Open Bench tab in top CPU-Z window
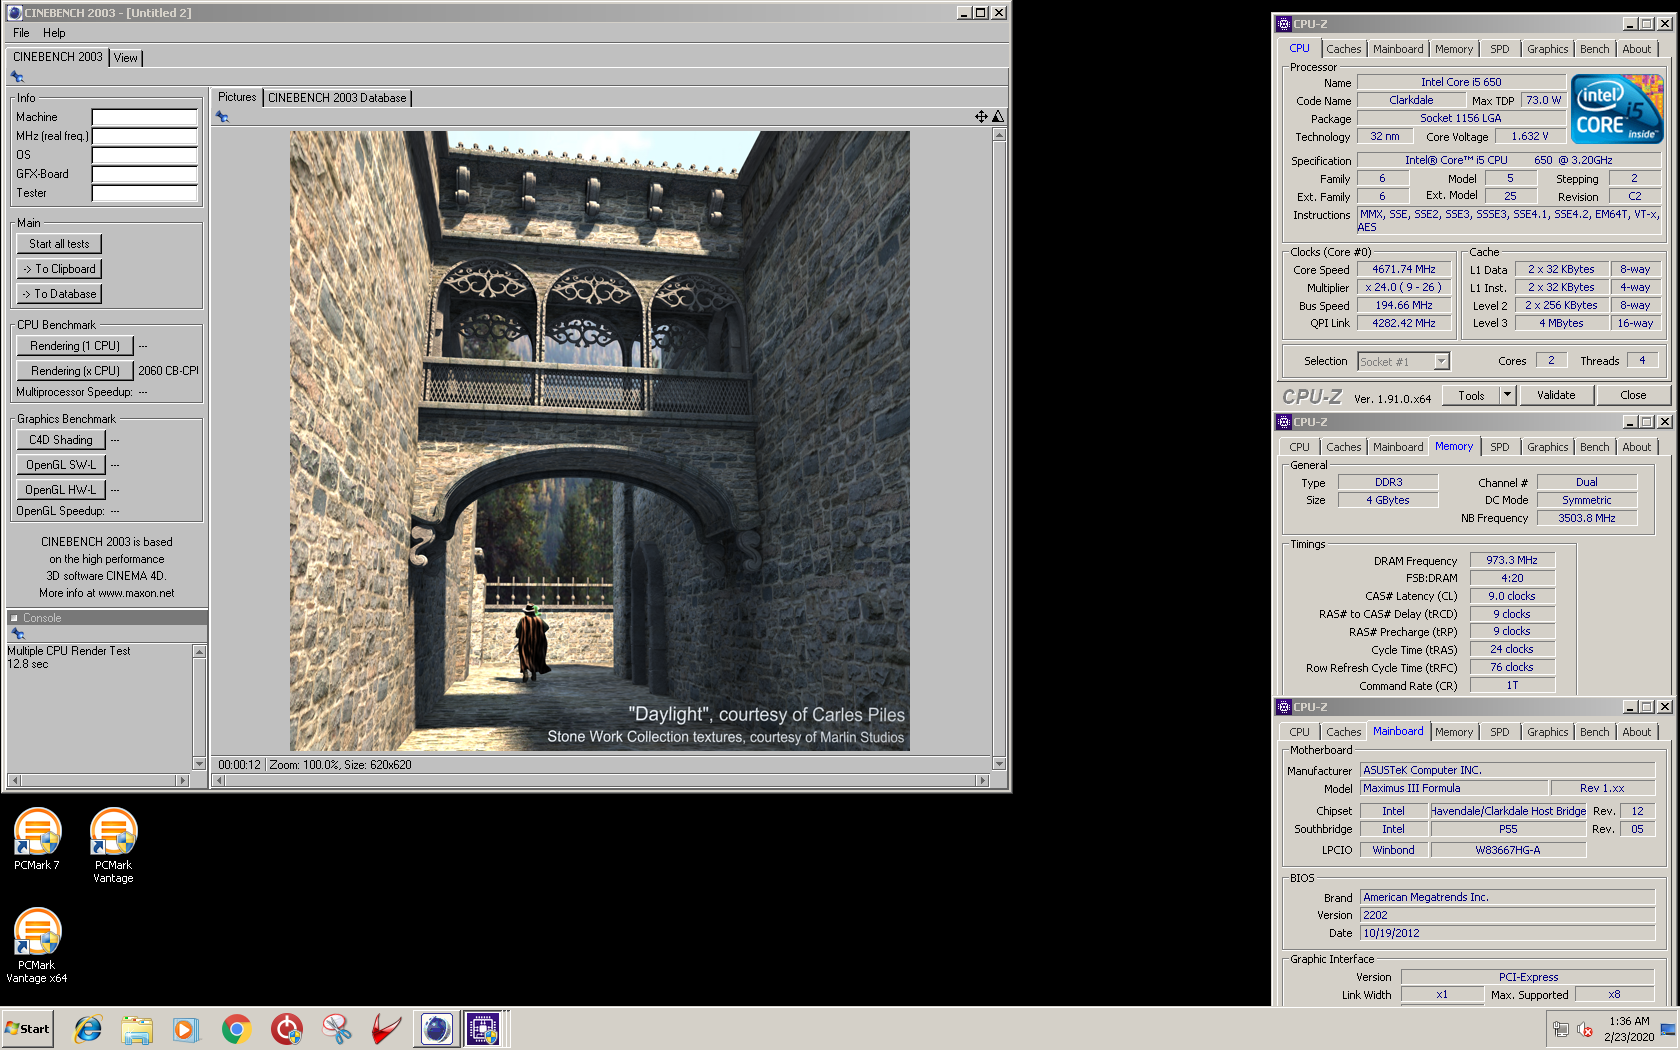This screenshot has width=1680, height=1050. coord(1595,49)
